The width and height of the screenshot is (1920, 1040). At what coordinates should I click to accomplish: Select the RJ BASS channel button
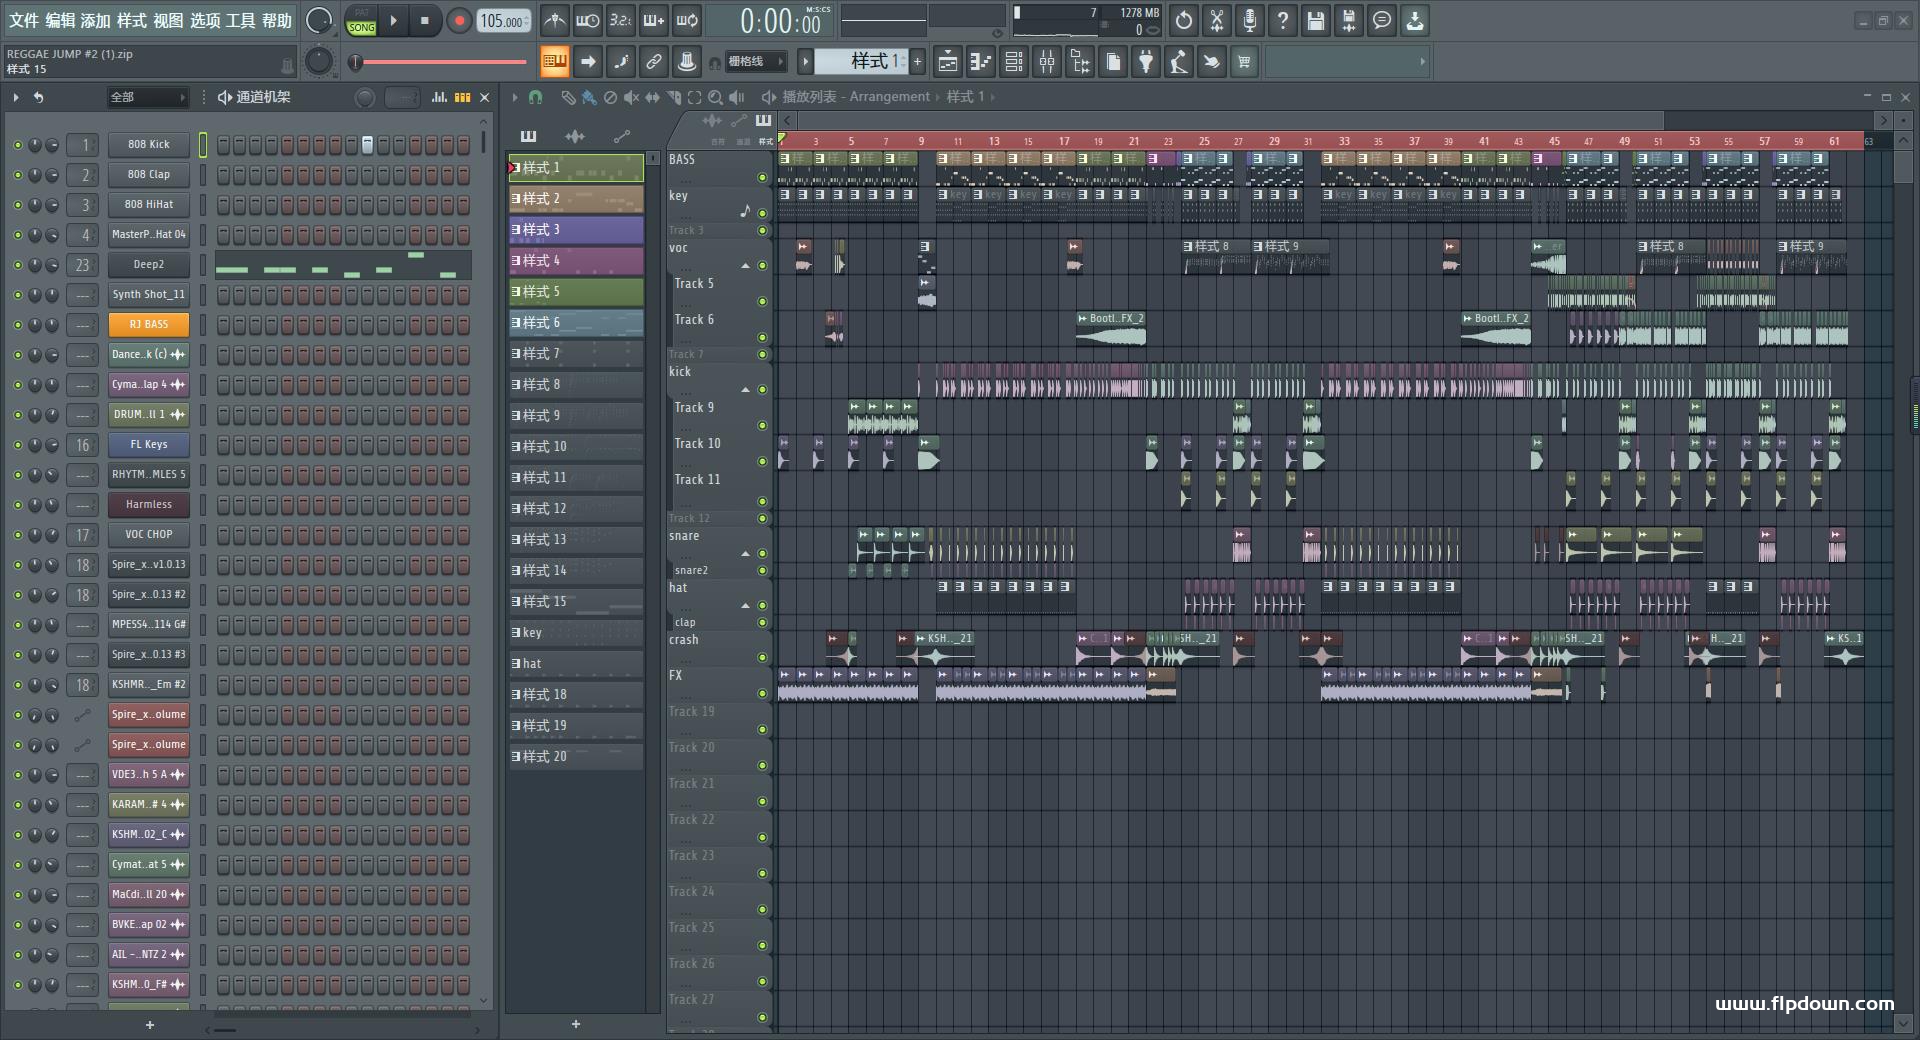pyautogui.click(x=149, y=325)
